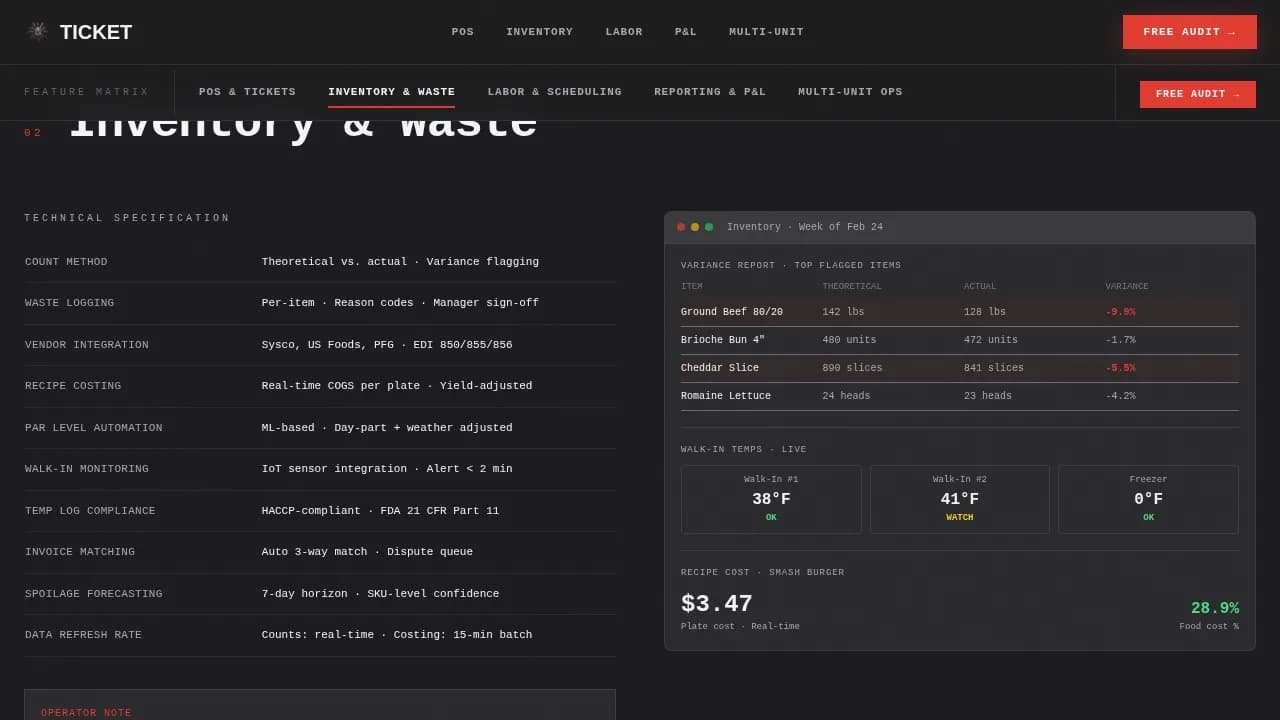Open the TICKET brand home link
The width and height of the screenshot is (1280, 720).
click(x=79, y=32)
